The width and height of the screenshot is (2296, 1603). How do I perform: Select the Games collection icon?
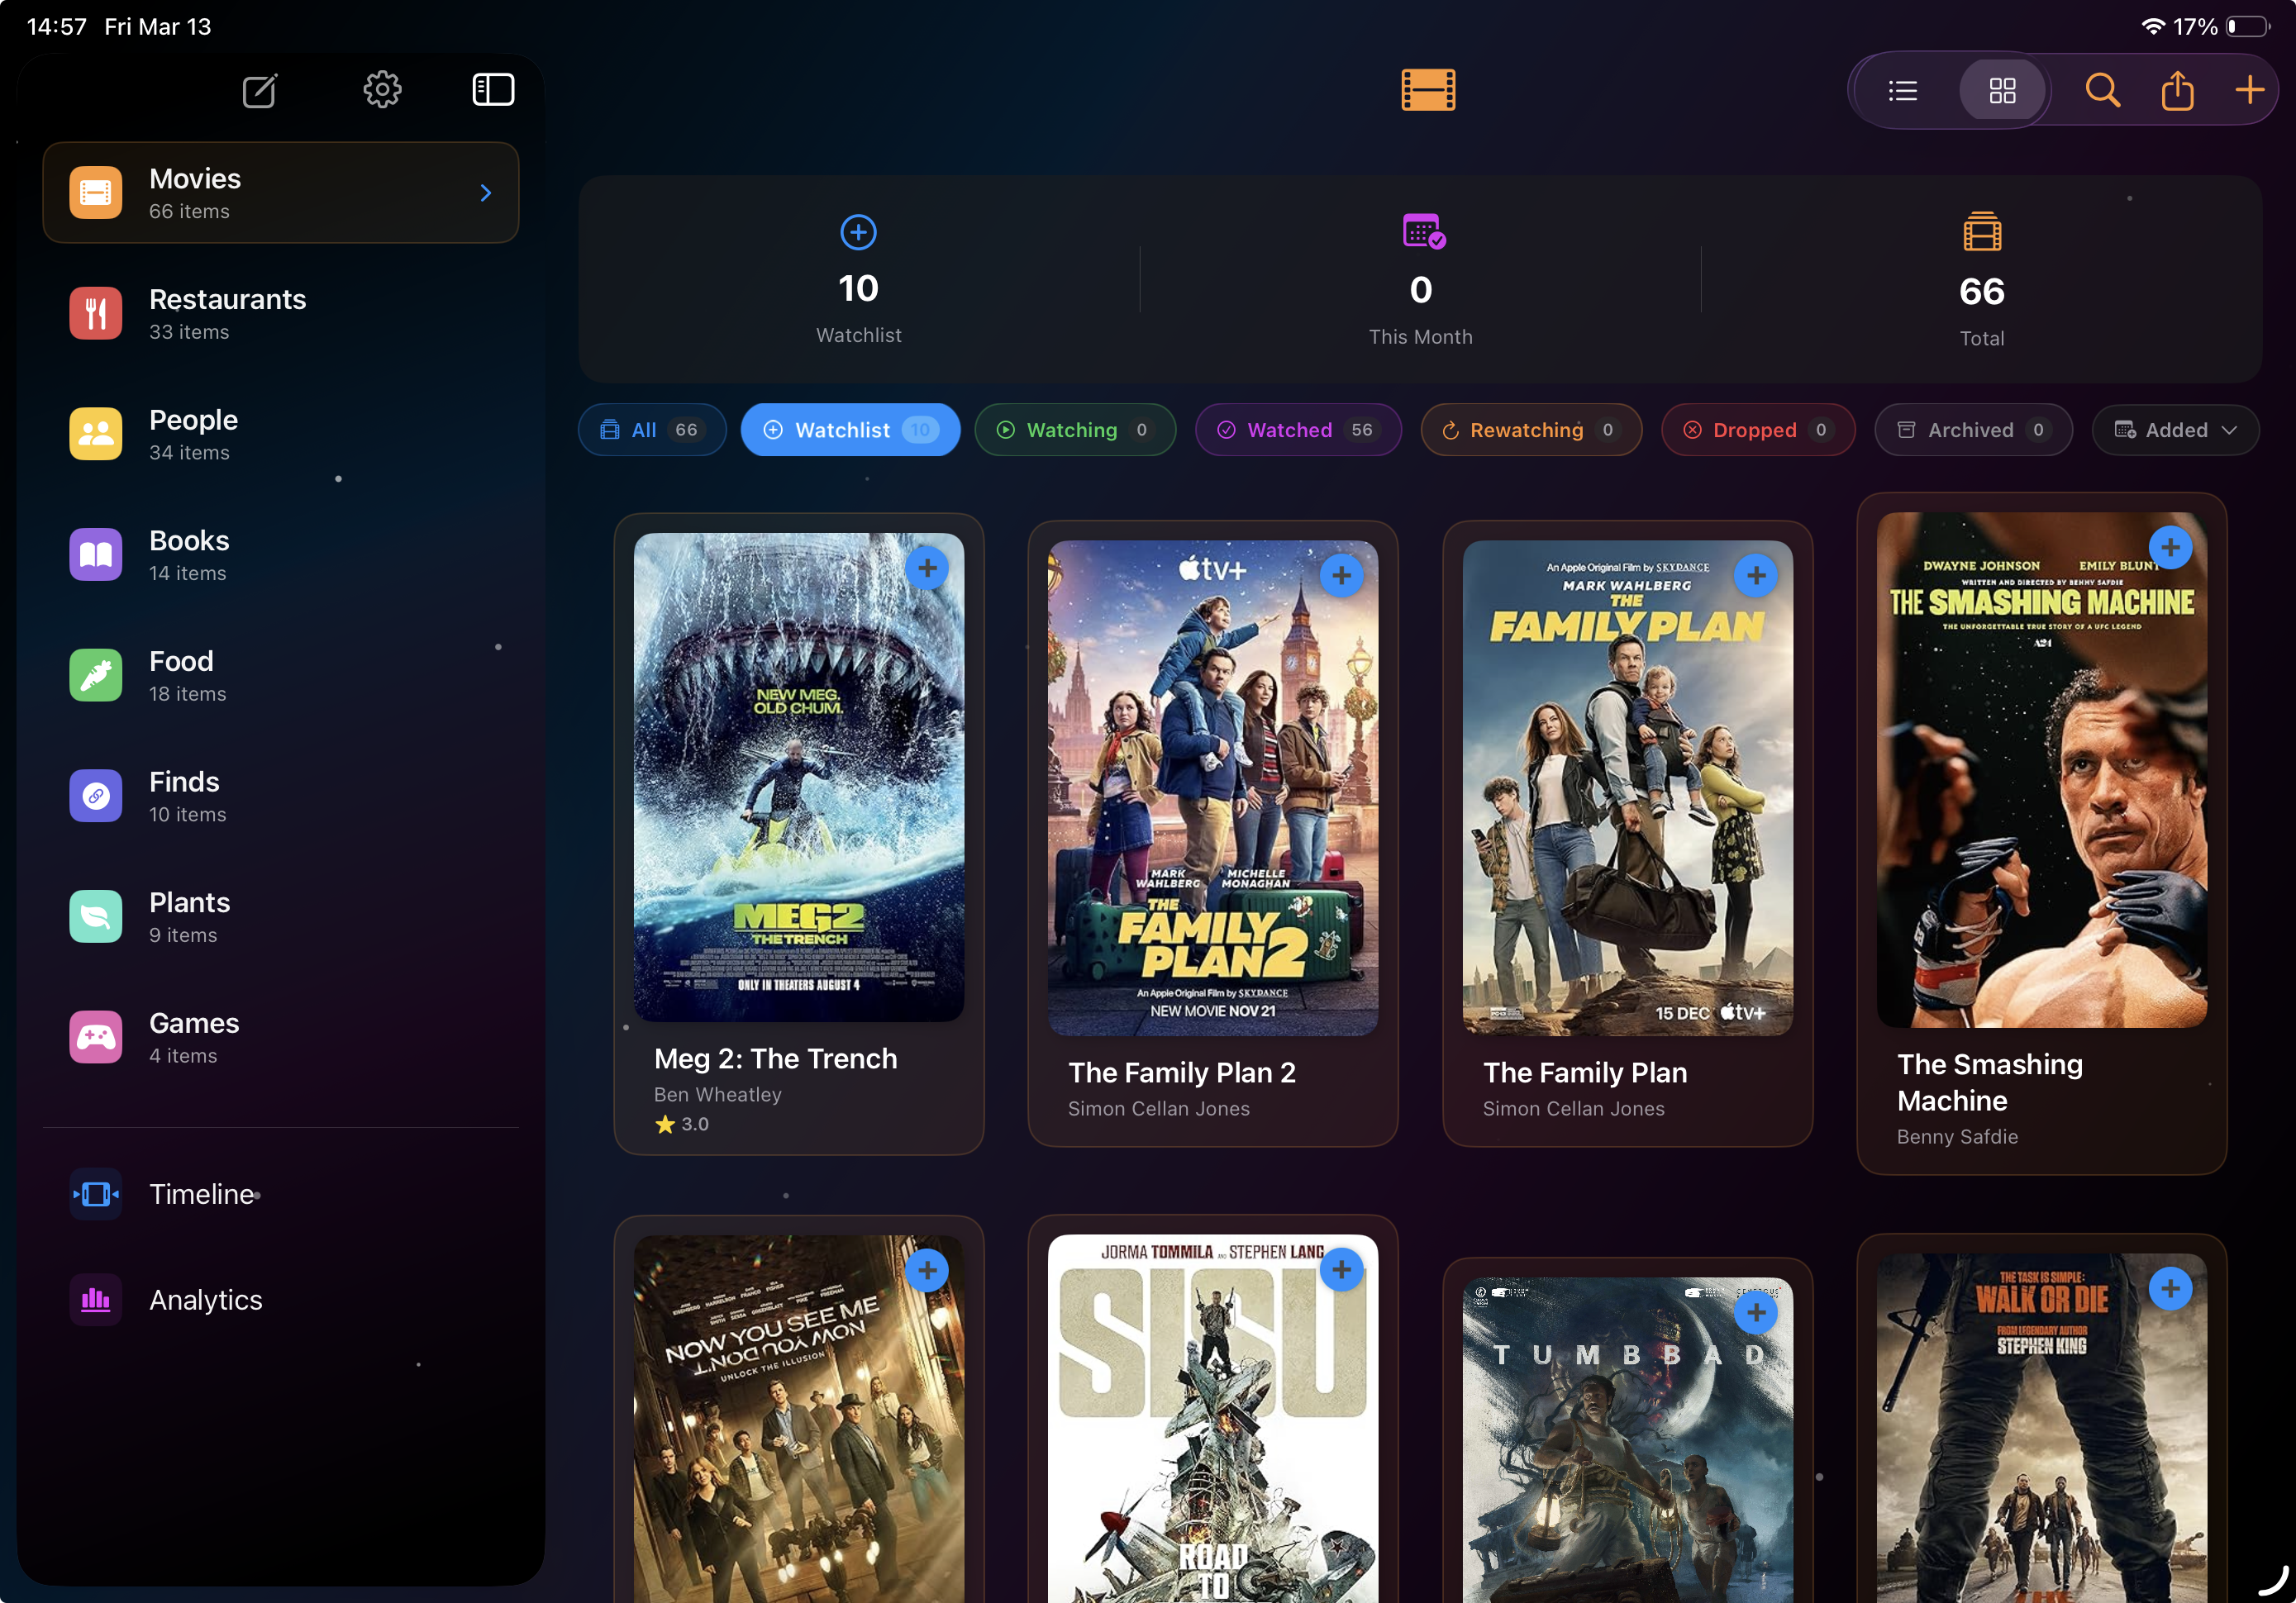(95, 1037)
